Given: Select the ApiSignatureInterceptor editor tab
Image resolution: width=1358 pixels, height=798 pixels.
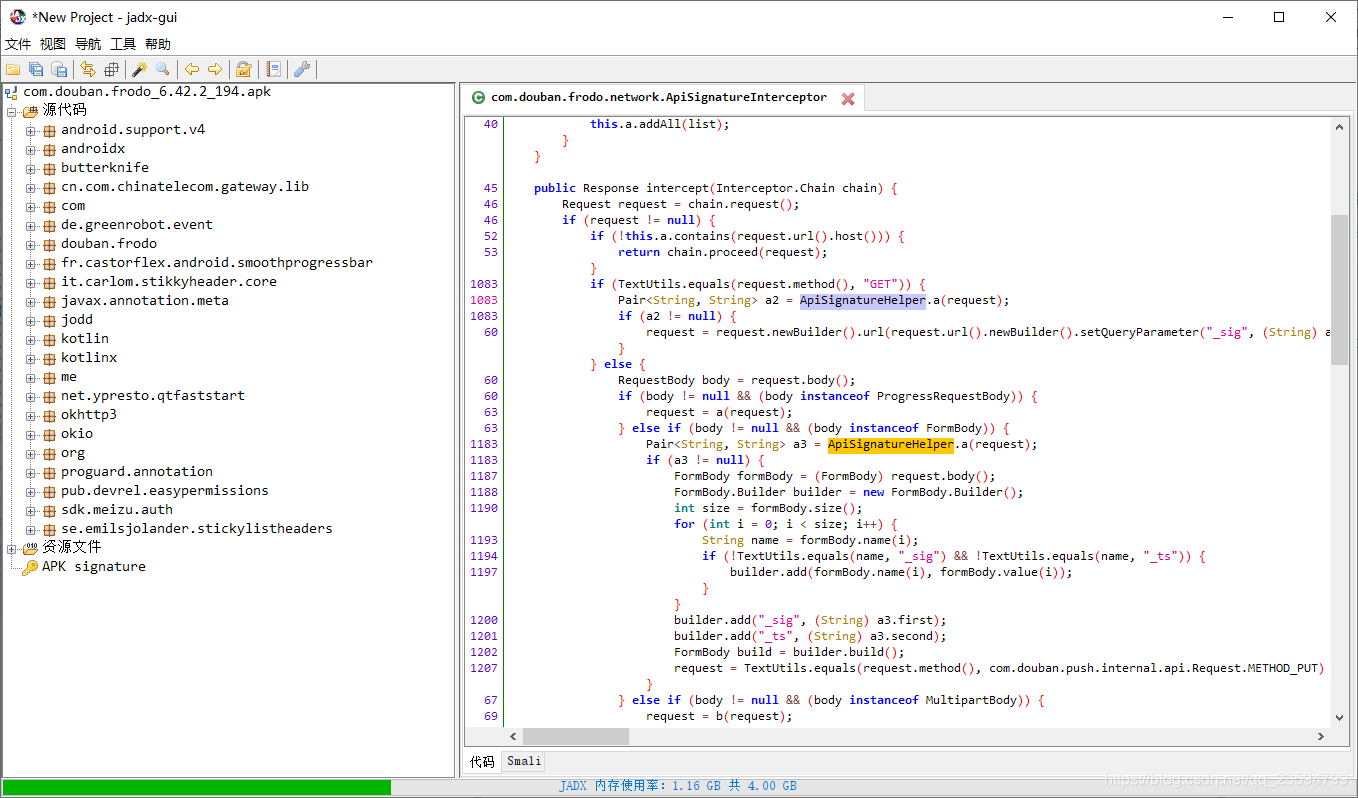Looking at the screenshot, I should point(662,97).
